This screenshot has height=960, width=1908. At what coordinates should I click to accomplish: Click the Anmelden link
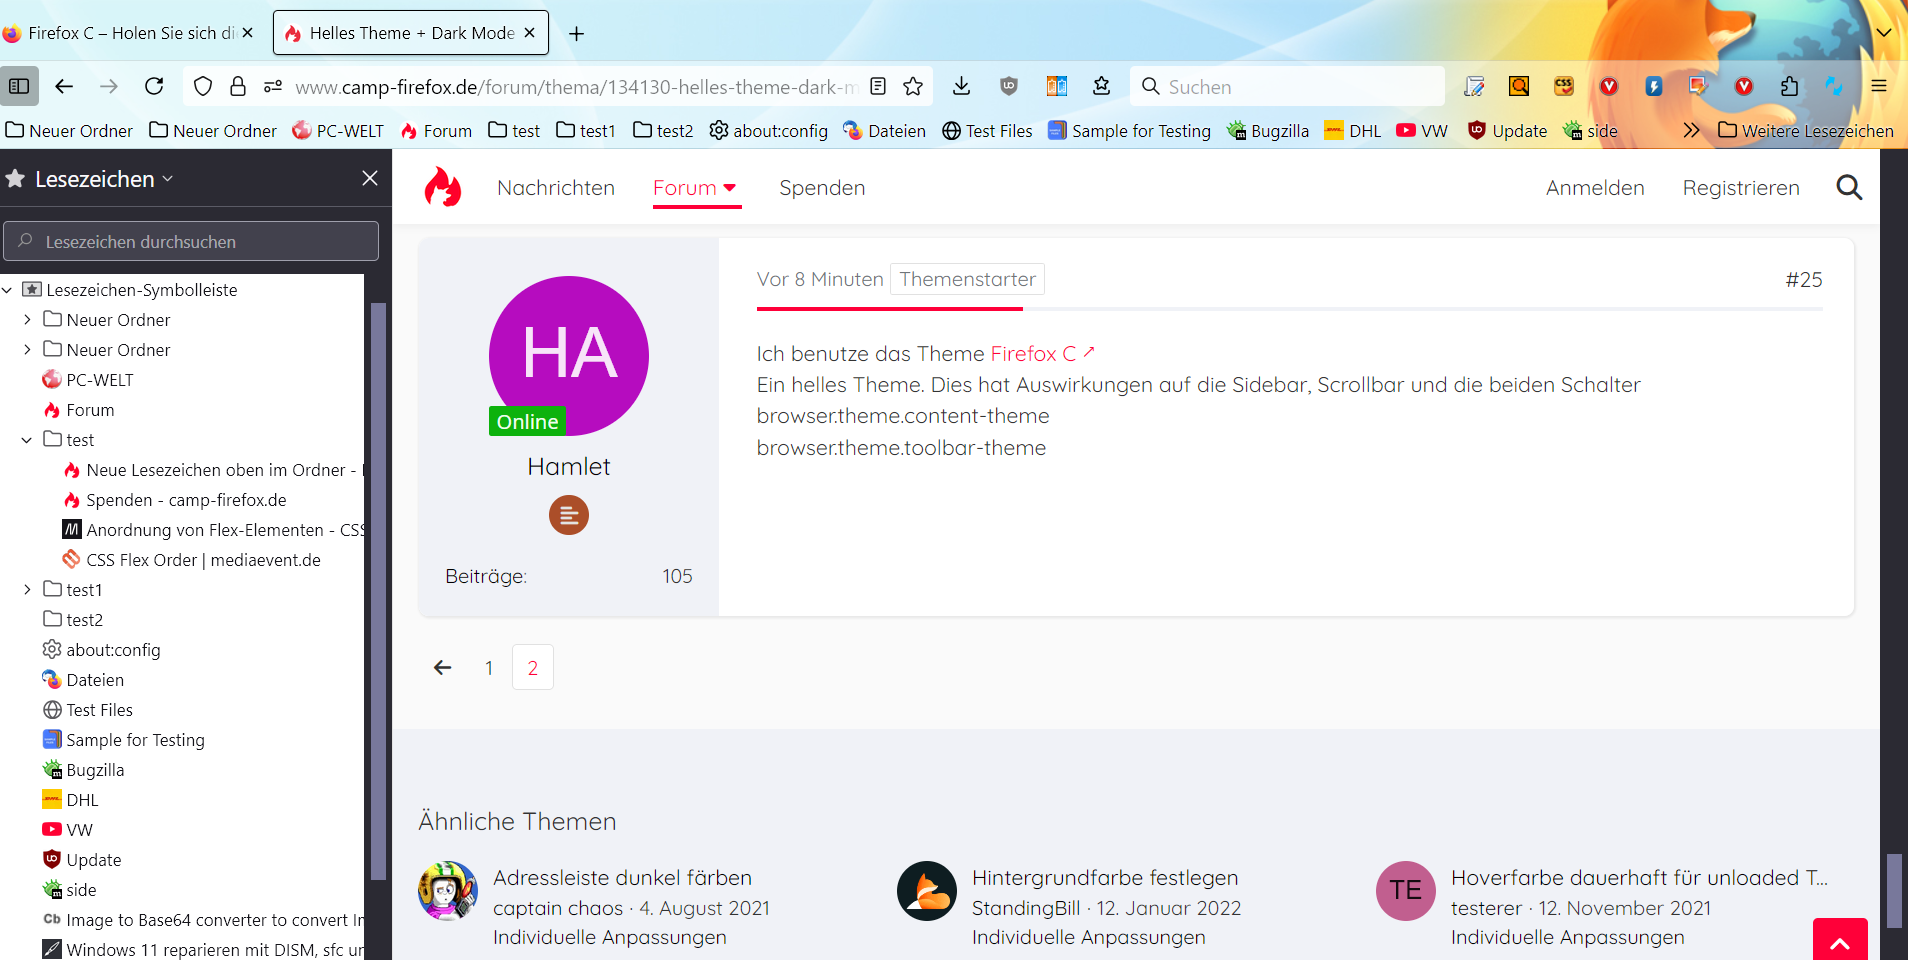click(x=1594, y=188)
